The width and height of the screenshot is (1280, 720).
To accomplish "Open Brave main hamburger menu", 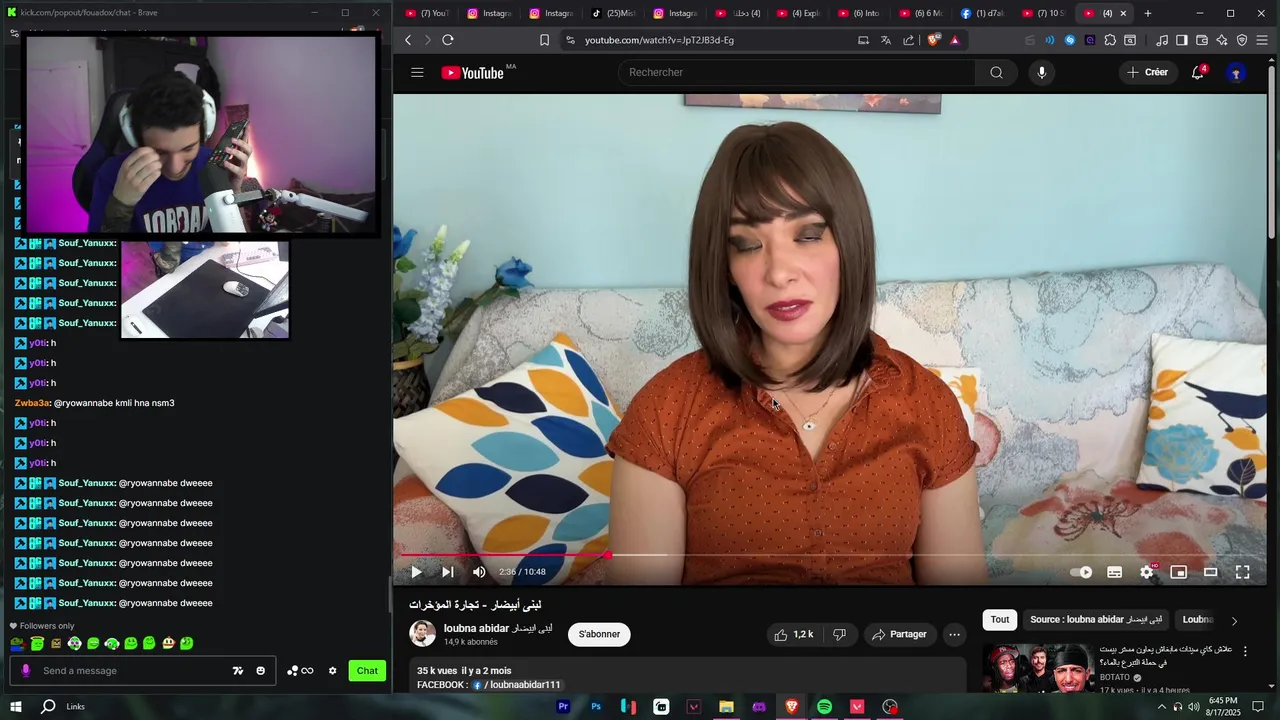I will [x=1263, y=40].
